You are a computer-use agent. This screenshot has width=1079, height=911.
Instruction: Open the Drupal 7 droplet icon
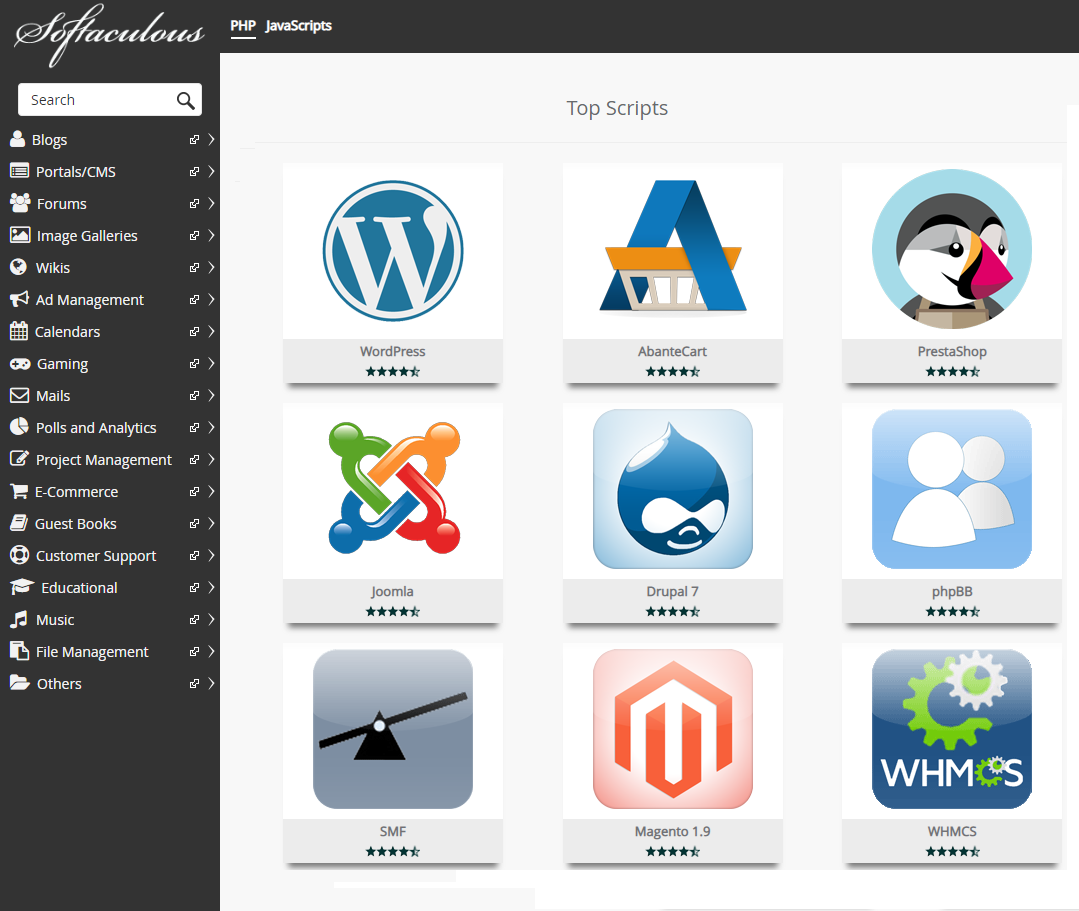point(672,488)
